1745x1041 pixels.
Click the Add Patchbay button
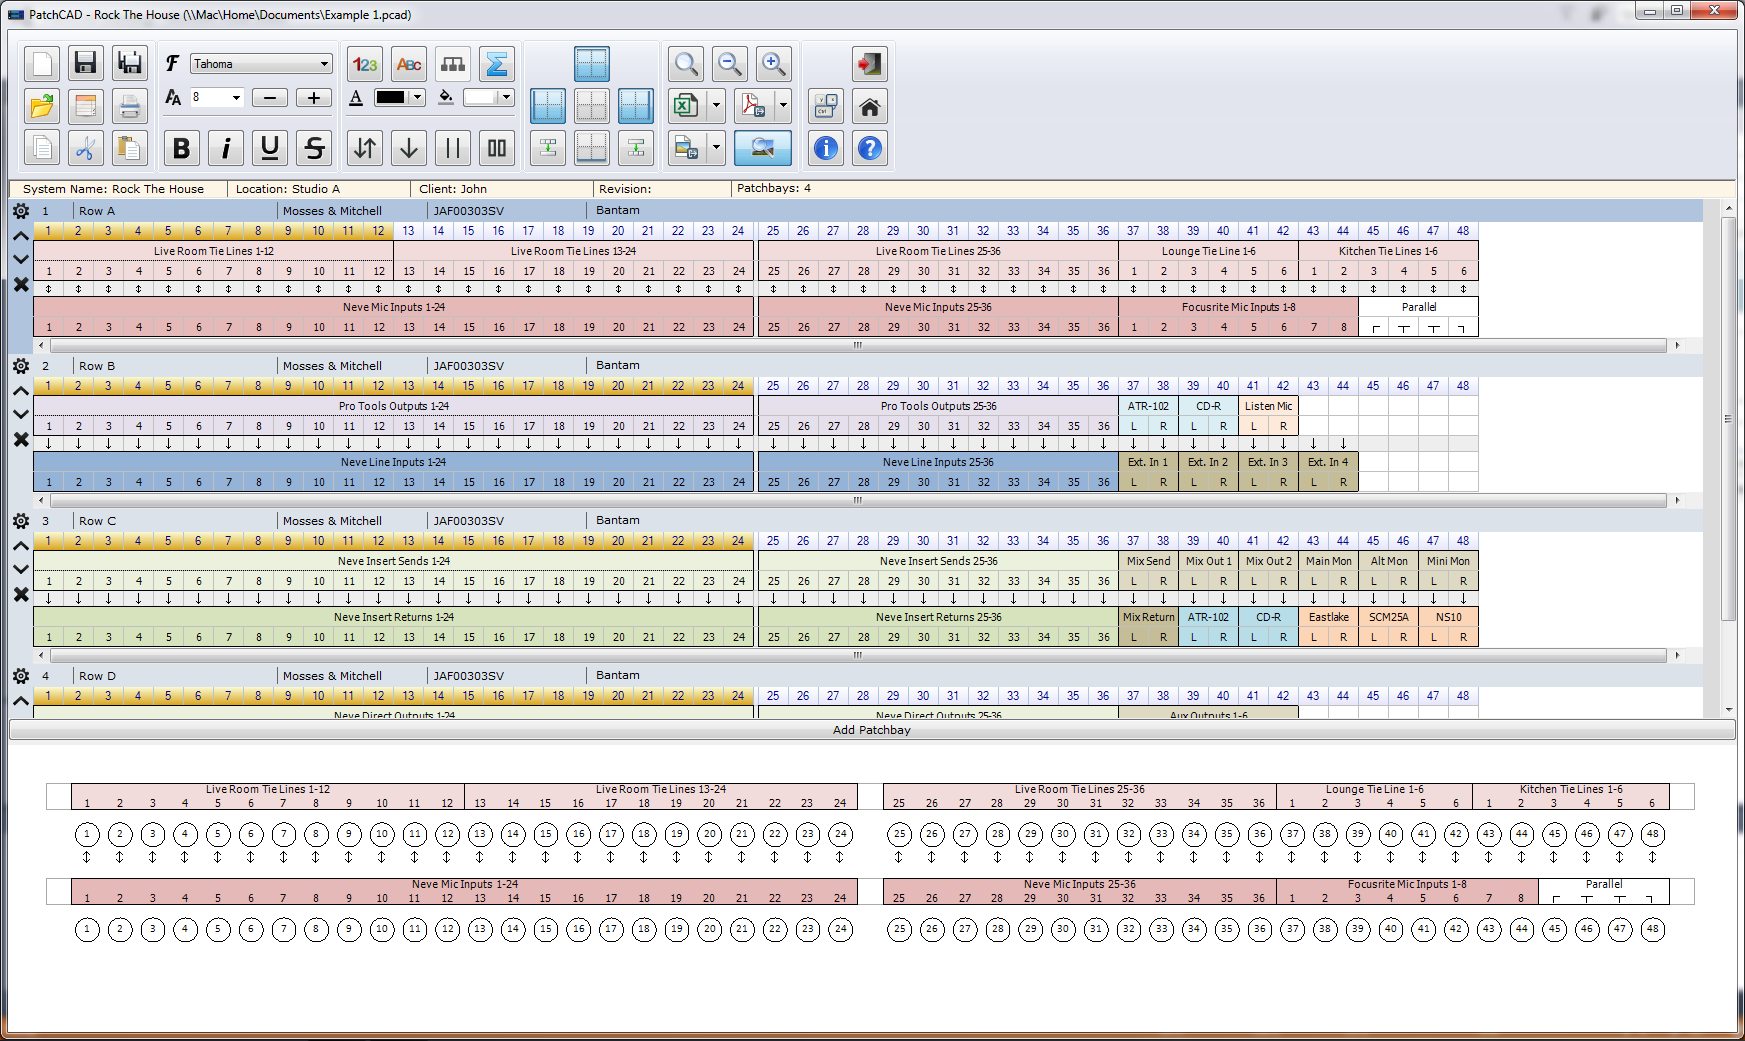871,730
